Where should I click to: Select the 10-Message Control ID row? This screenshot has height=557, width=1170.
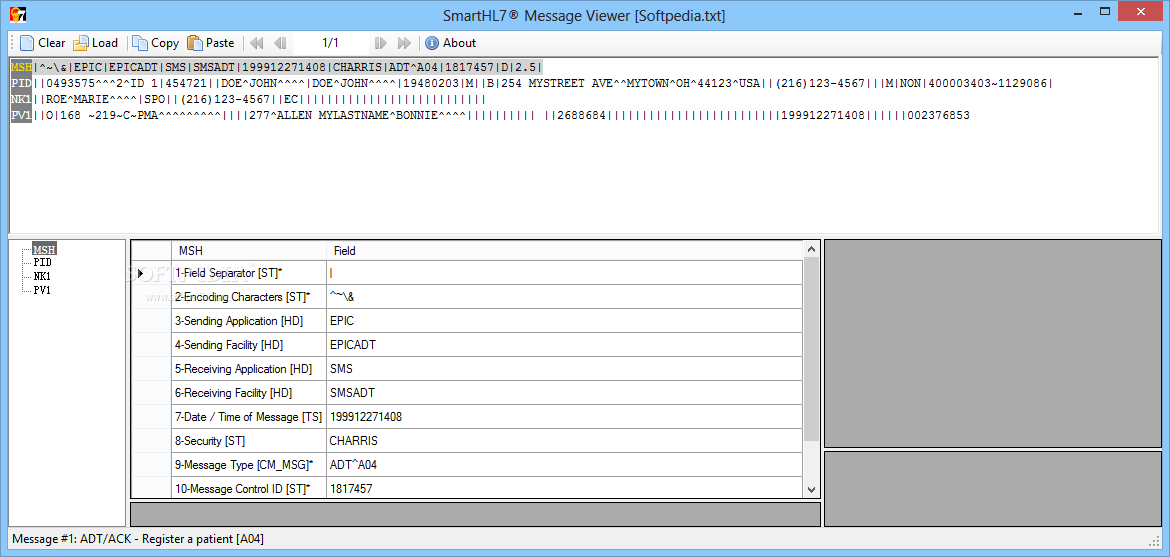467,488
